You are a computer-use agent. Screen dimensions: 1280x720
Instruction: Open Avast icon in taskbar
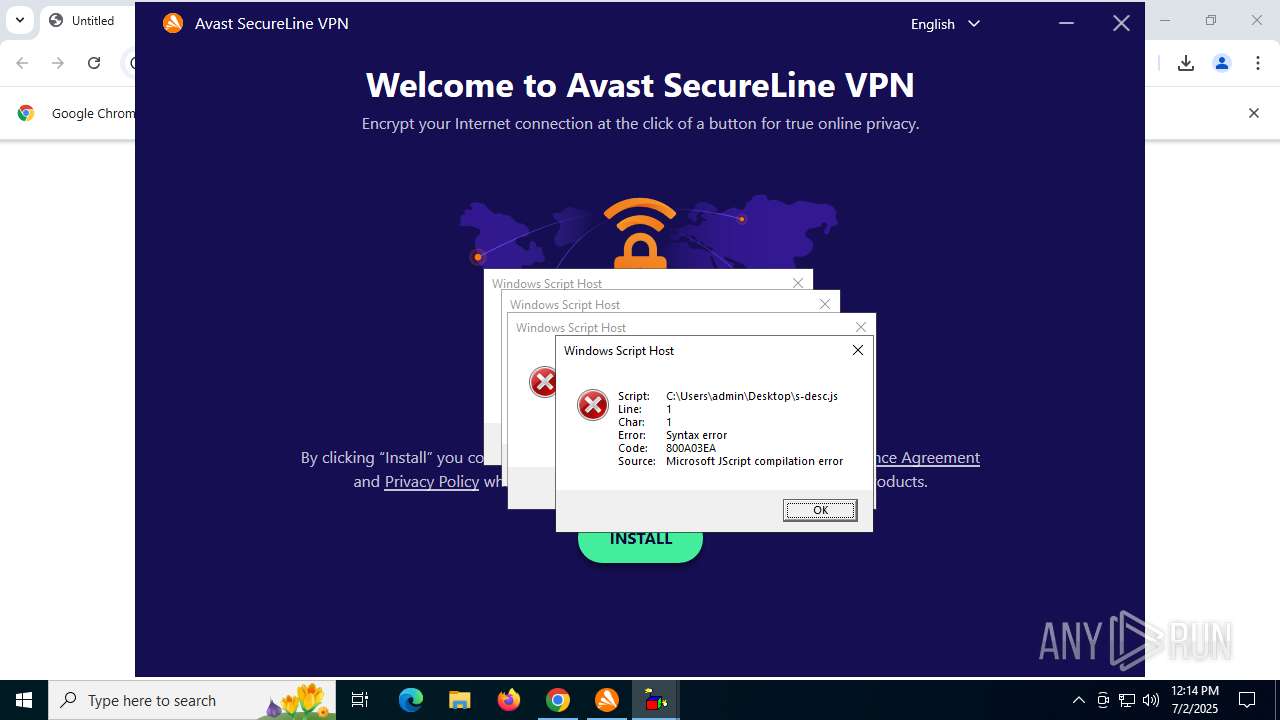coord(607,700)
